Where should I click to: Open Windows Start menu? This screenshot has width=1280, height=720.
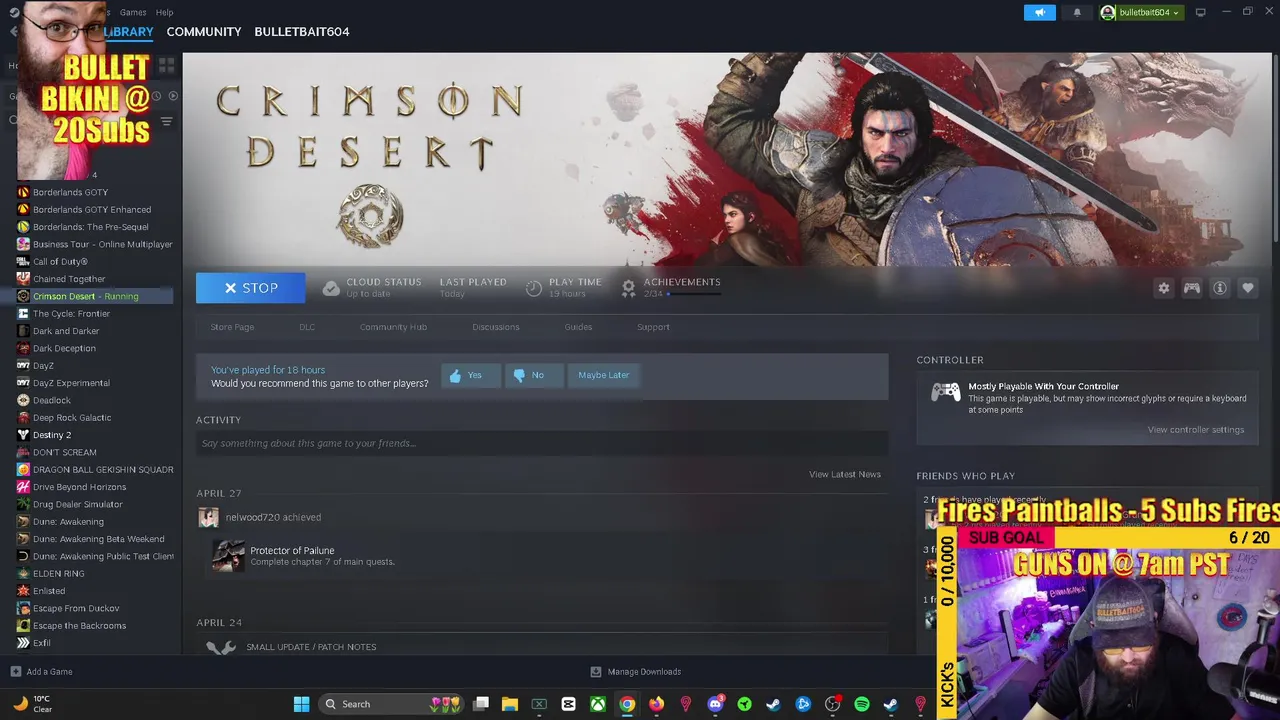(301, 704)
